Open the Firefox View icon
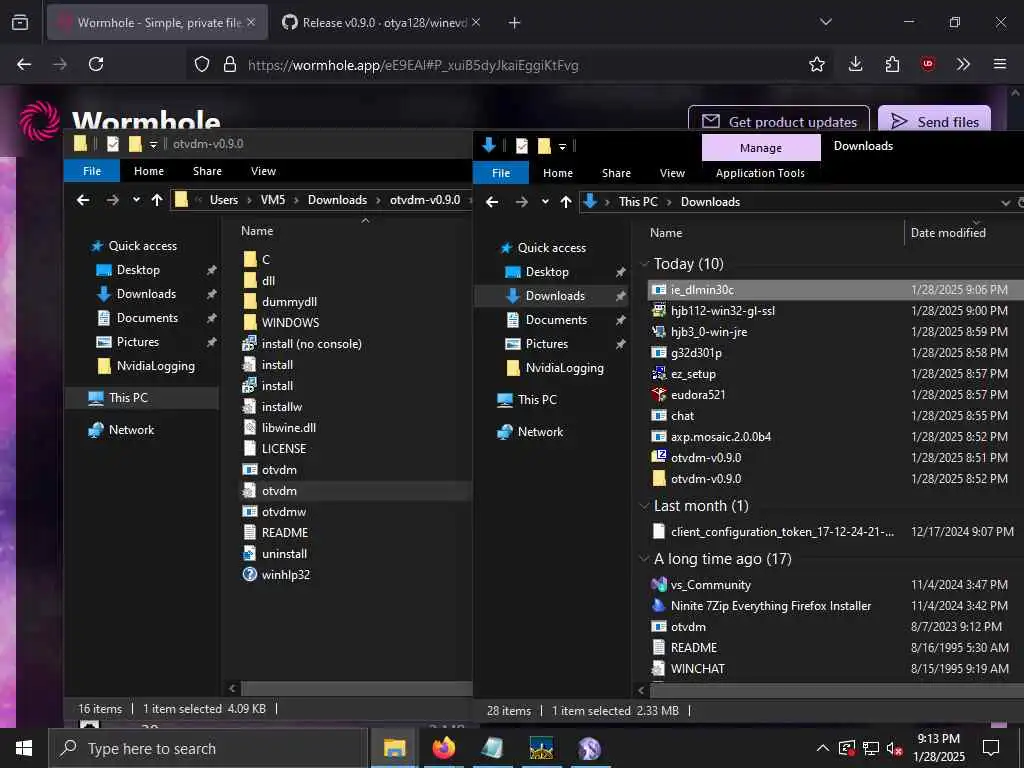 pyautogui.click(x=20, y=22)
